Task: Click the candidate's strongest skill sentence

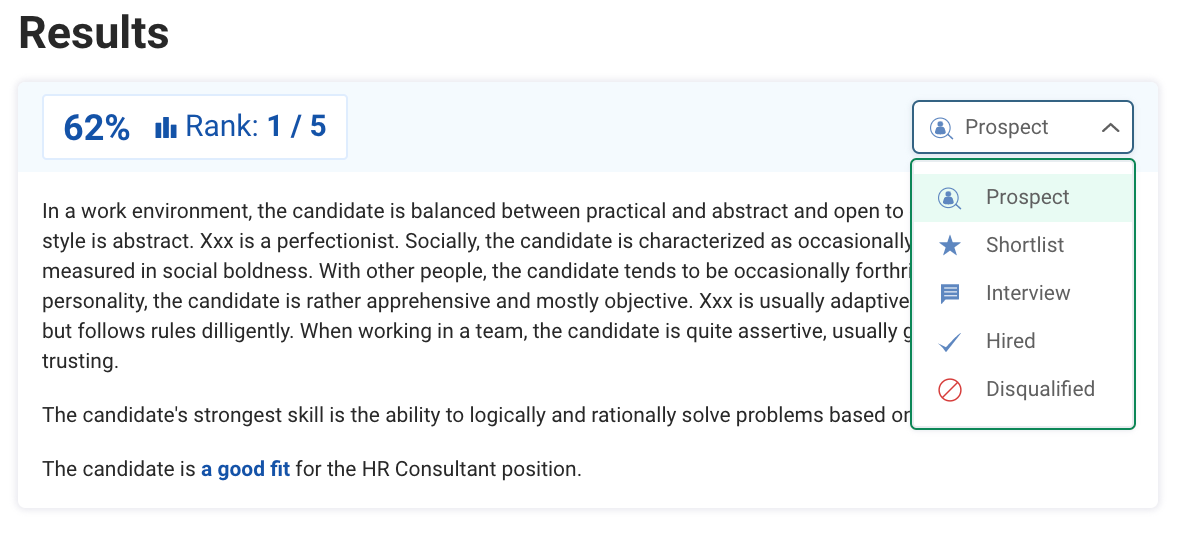Action: (x=470, y=415)
